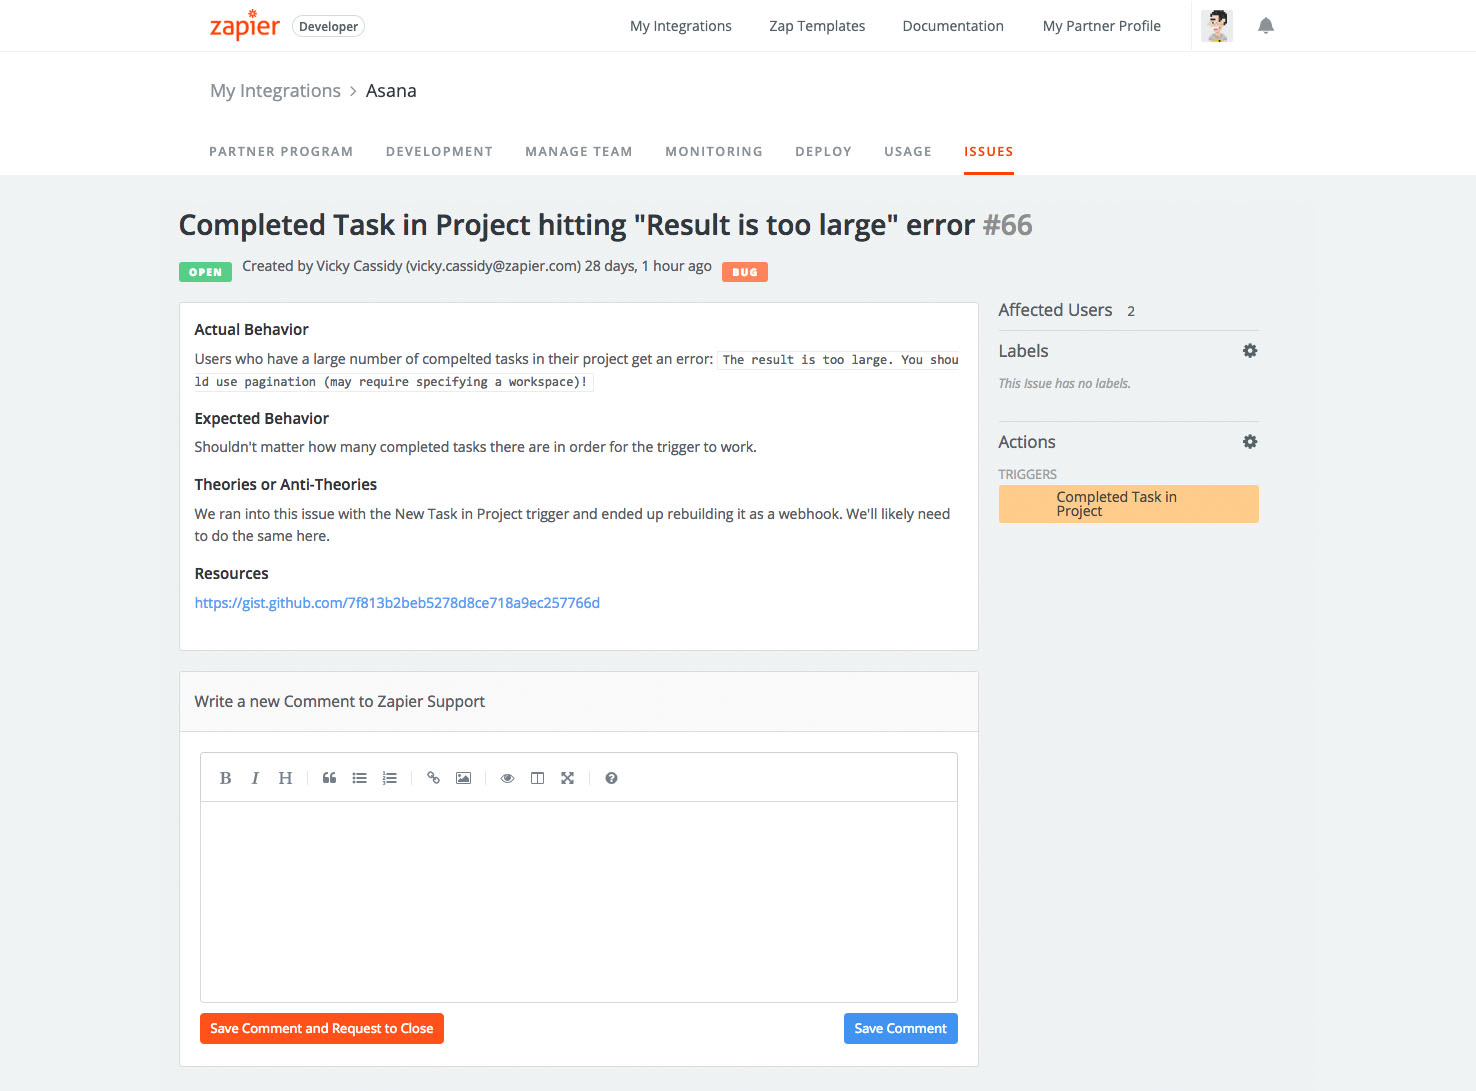Click the Affected Users heading
This screenshot has width=1476, height=1091.
[x=1055, y=310]
